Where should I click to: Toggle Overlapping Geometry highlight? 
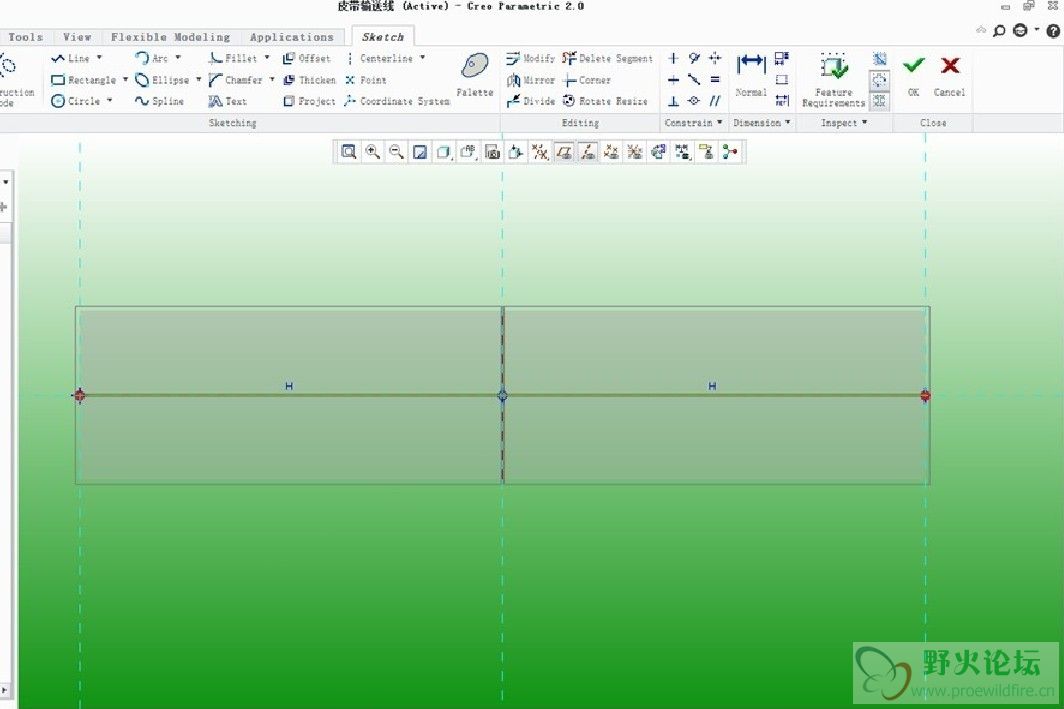879,59
